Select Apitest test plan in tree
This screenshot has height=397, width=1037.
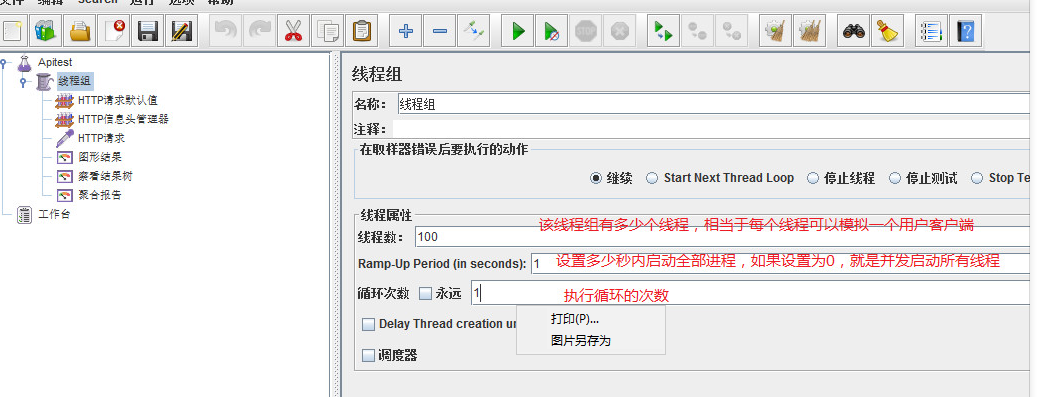(x=55, y=62)
